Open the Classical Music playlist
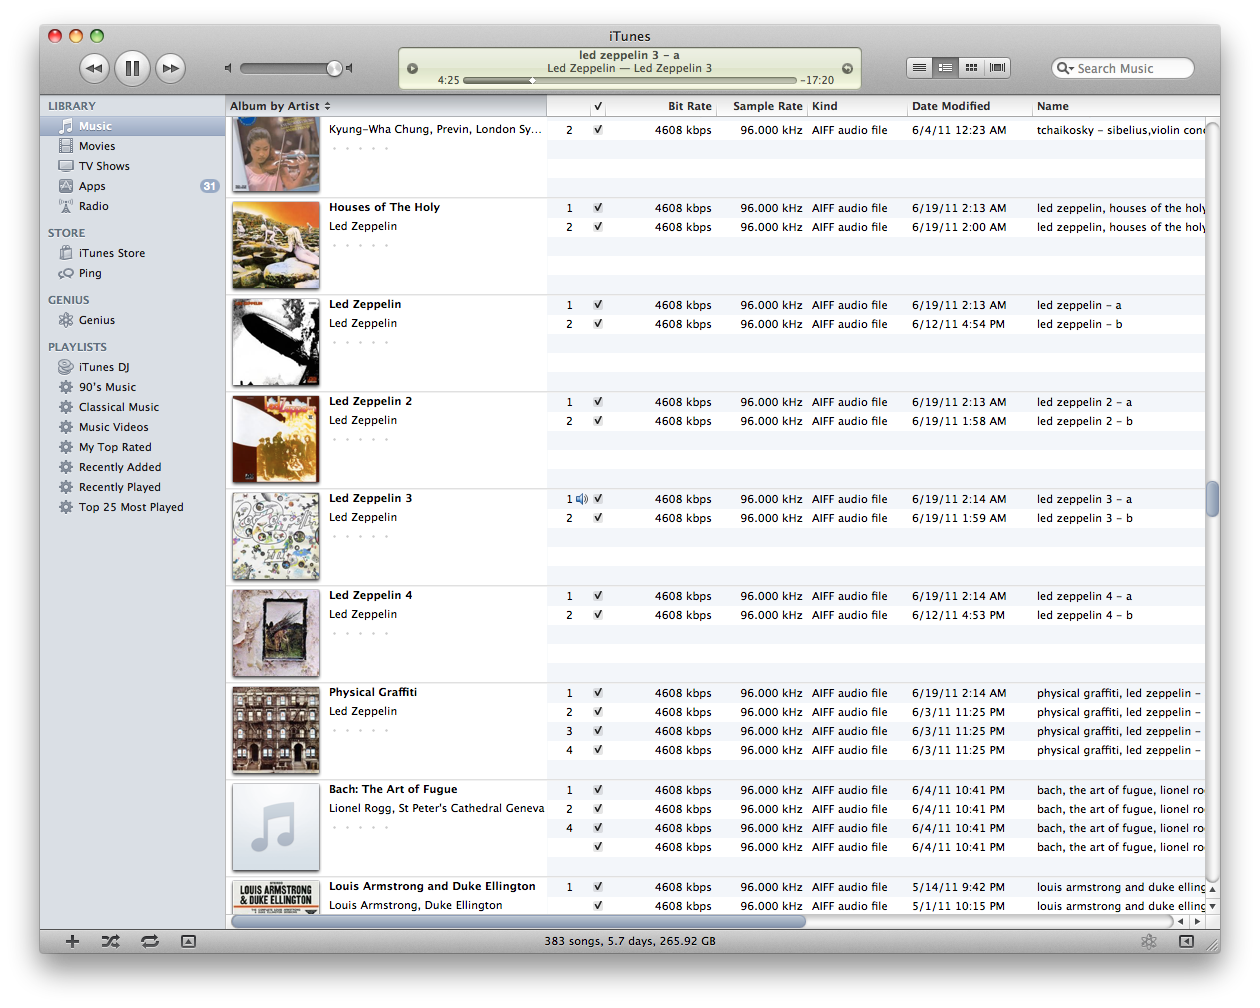Screen dimensions: 1260x1008 132,407
